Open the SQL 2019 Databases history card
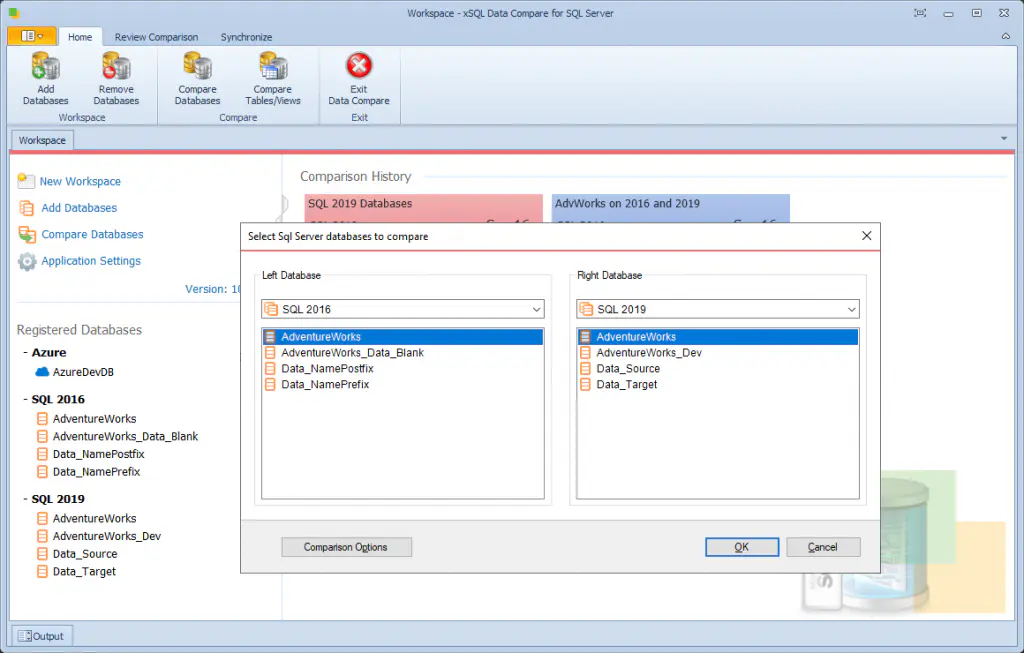1024x653 pixels. 423,208
